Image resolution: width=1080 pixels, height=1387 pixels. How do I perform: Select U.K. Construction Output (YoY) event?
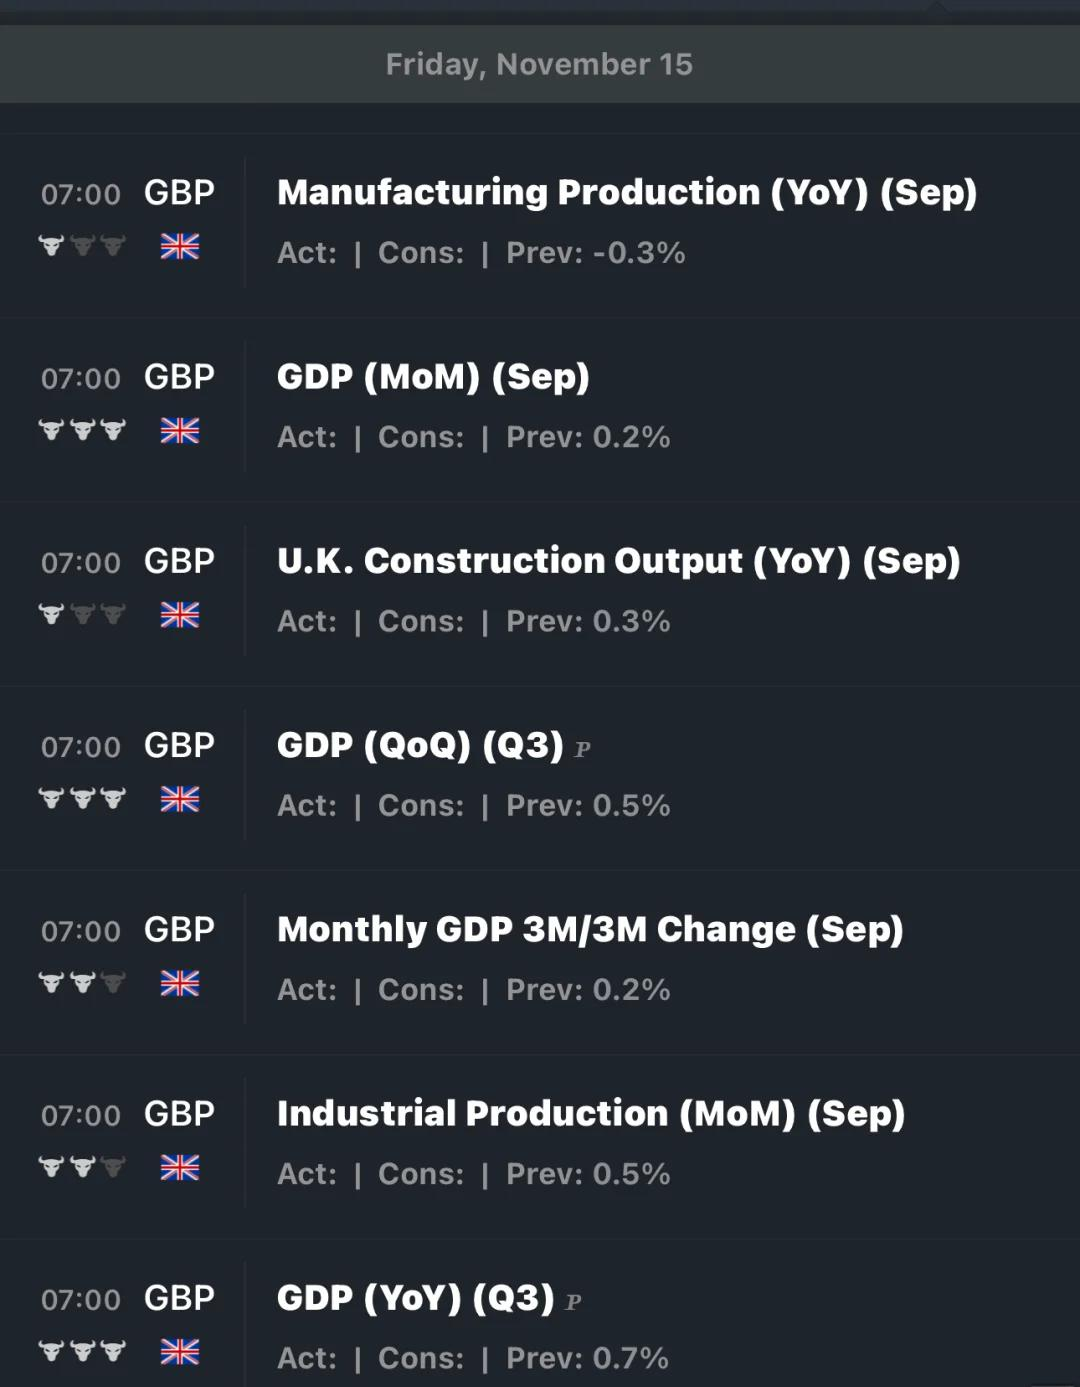(618, 561)
